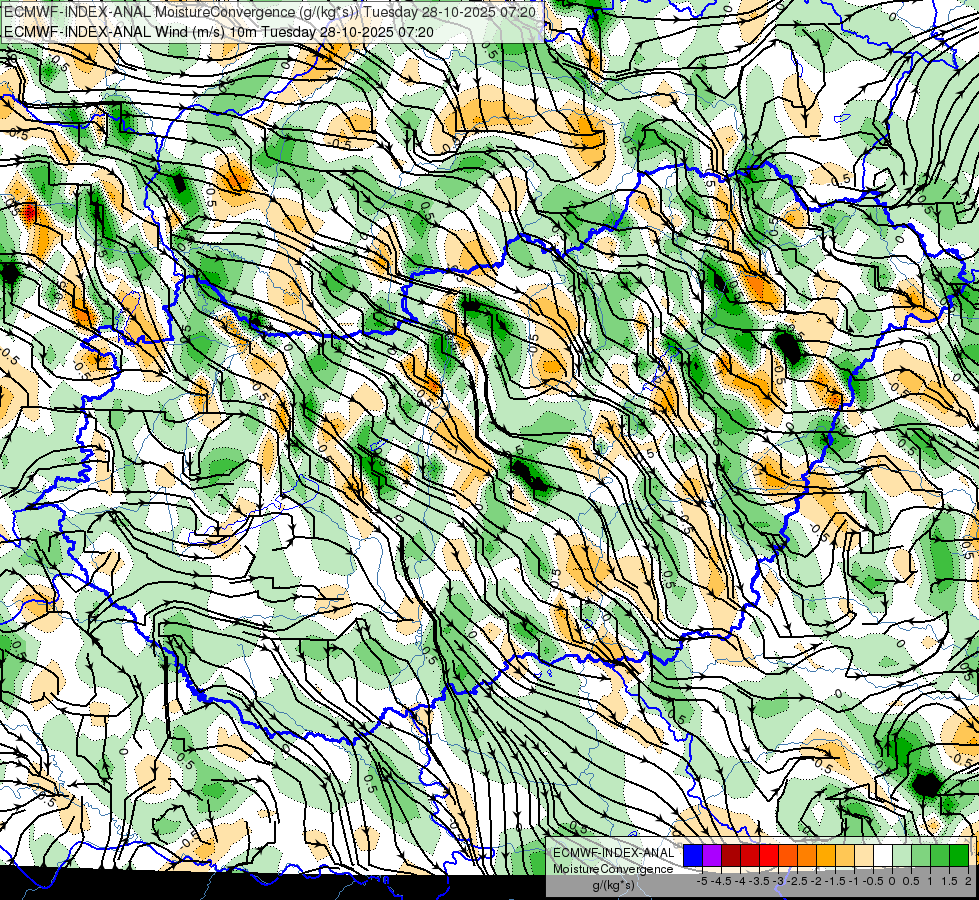Select the light orange swatch left of -1
Viewport: 979px width, 900px height.
(845, 855)
